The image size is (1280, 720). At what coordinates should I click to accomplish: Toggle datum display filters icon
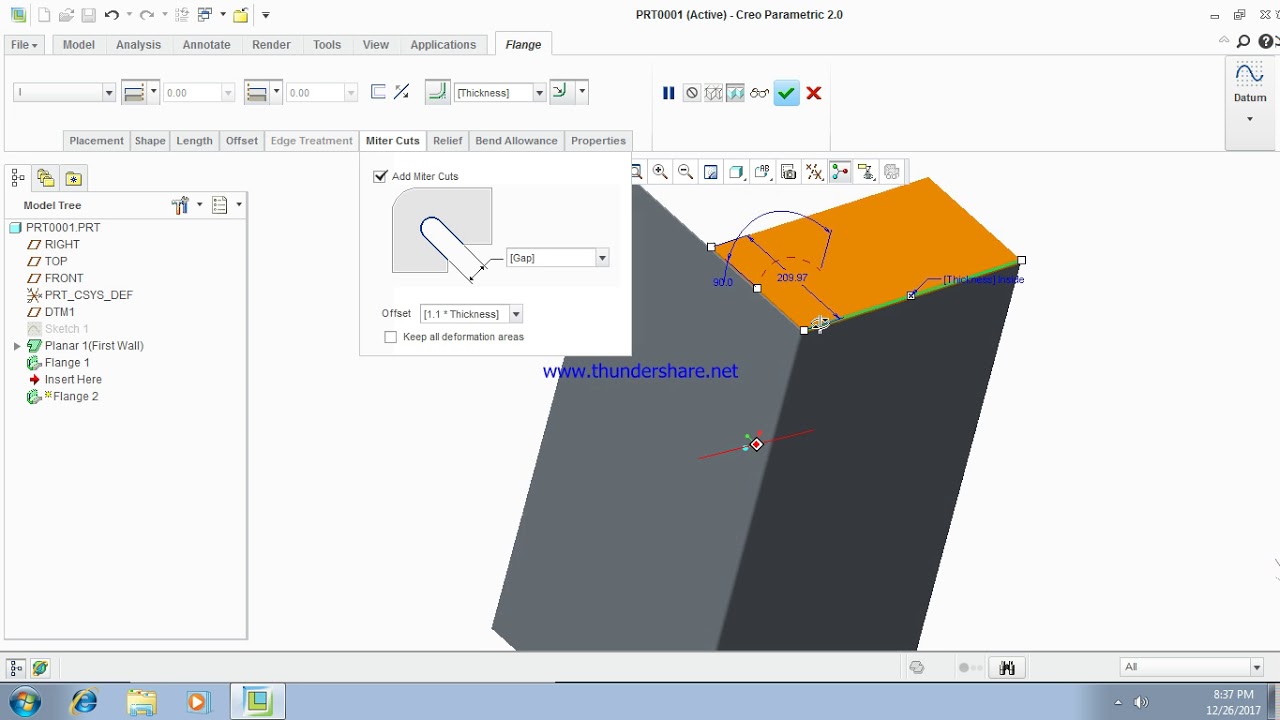click(x=814, y=172)
